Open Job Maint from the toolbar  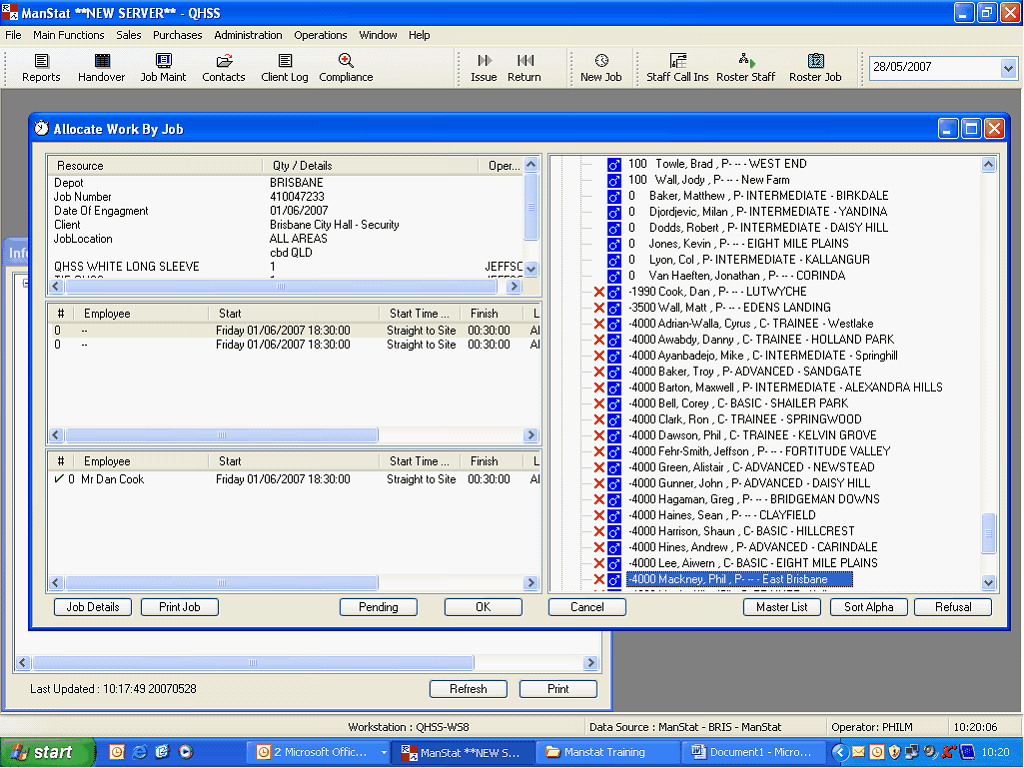pos(163,62)
